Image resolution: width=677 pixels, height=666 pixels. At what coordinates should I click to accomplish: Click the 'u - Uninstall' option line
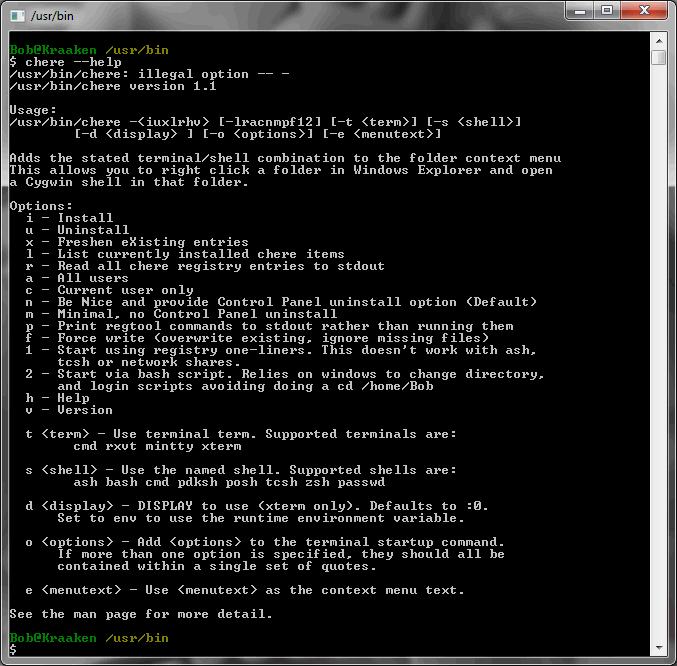coord(77,230)
